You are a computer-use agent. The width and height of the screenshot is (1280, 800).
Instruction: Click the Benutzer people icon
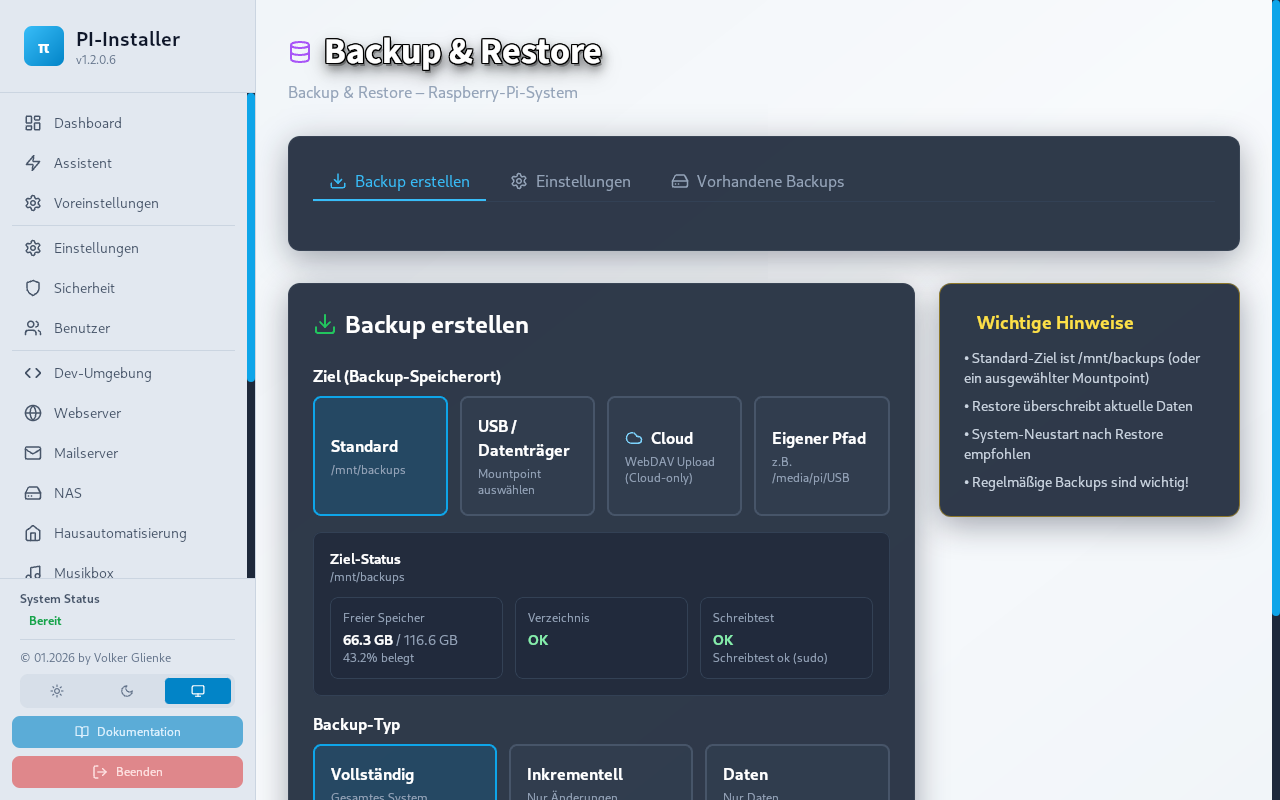[x=33, y=328]
